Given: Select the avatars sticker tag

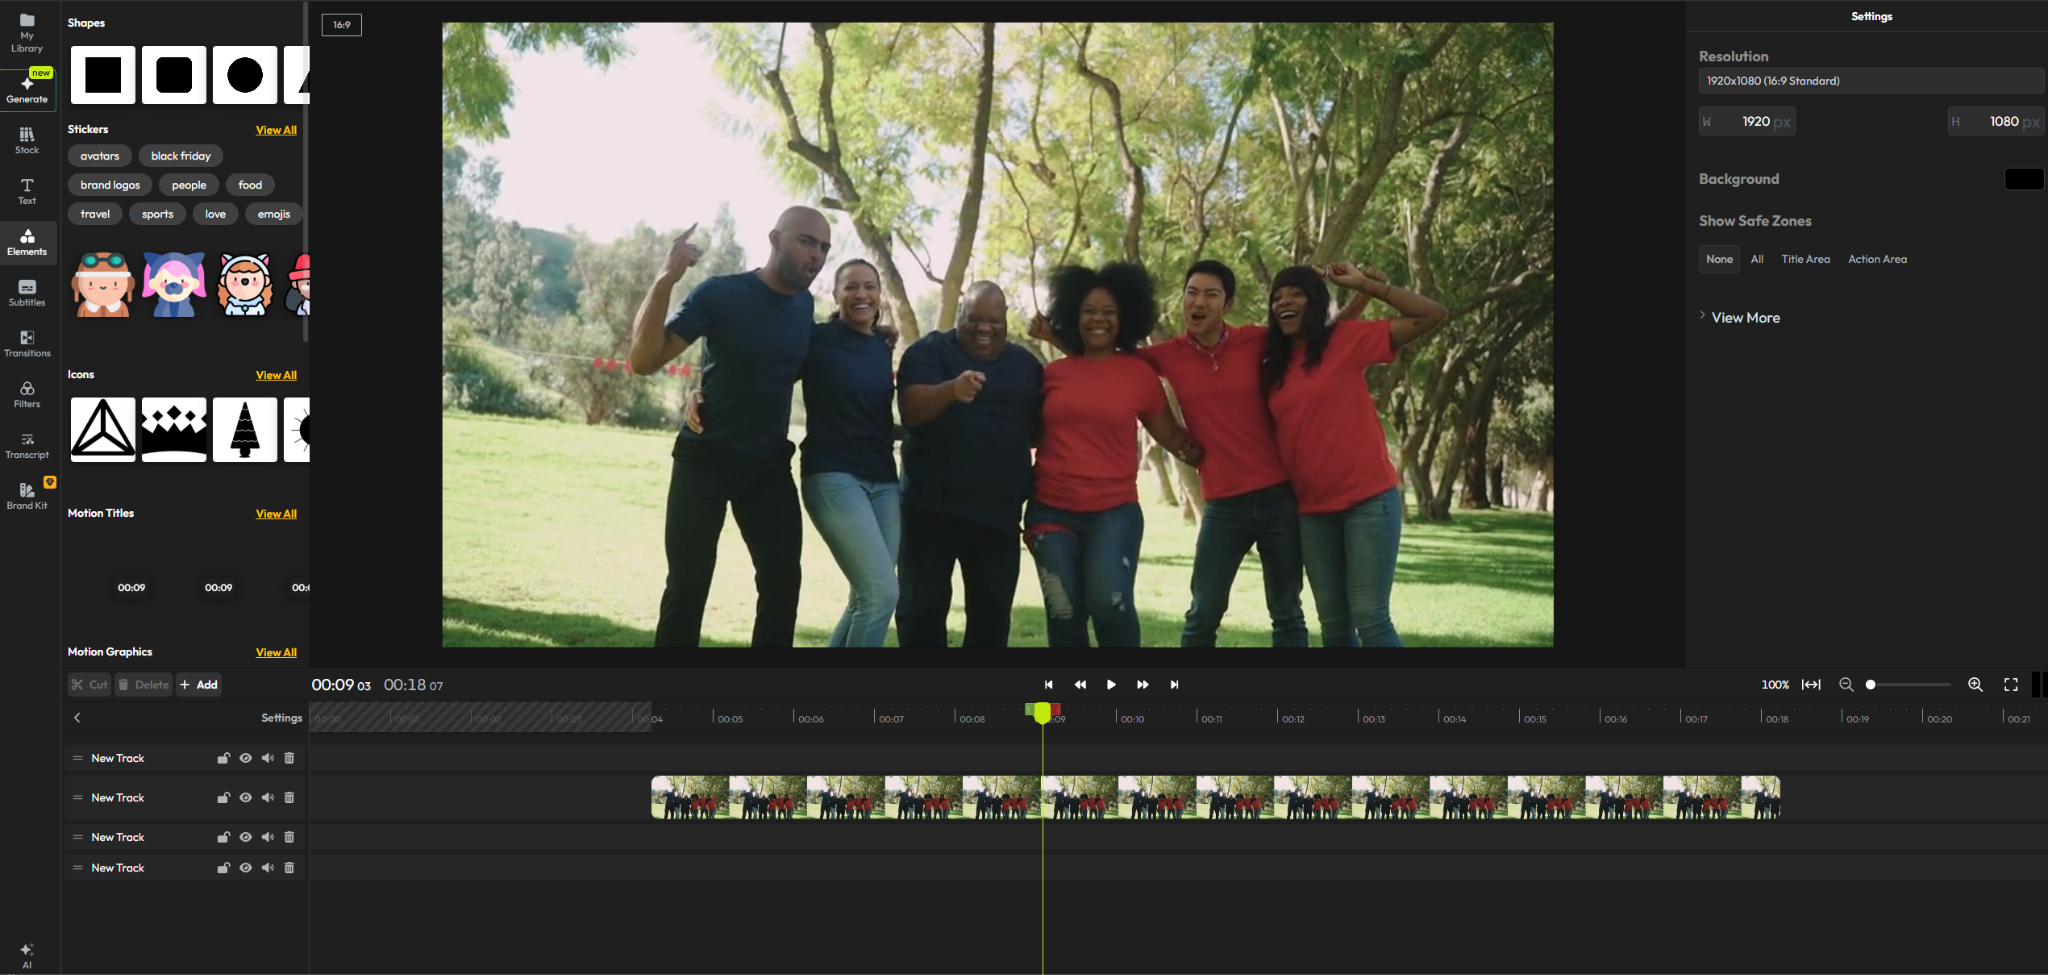Looking at the screenshot, I should [x=100, y=156].
